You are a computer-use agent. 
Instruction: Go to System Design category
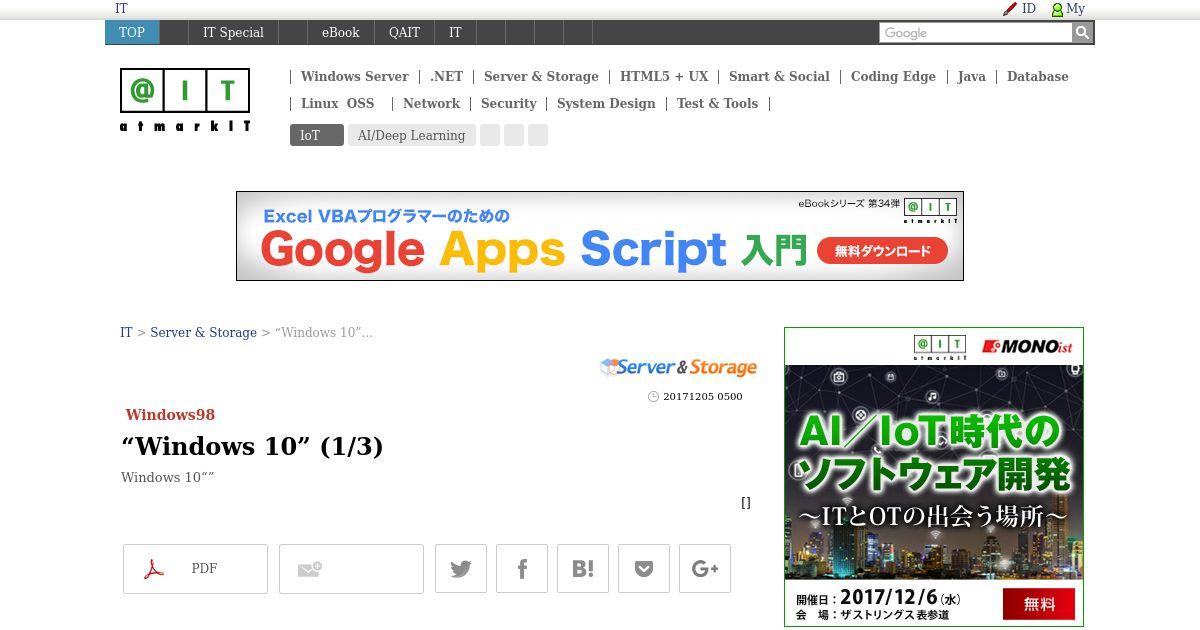coord(606,103)
